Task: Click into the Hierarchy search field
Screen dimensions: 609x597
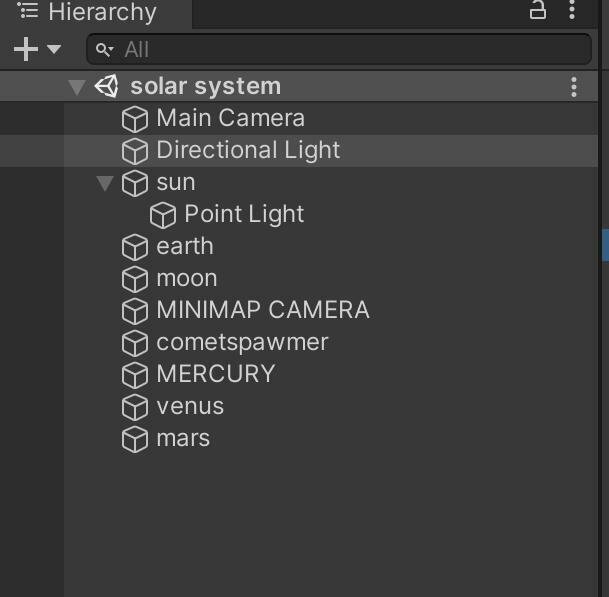Action: 339,49
